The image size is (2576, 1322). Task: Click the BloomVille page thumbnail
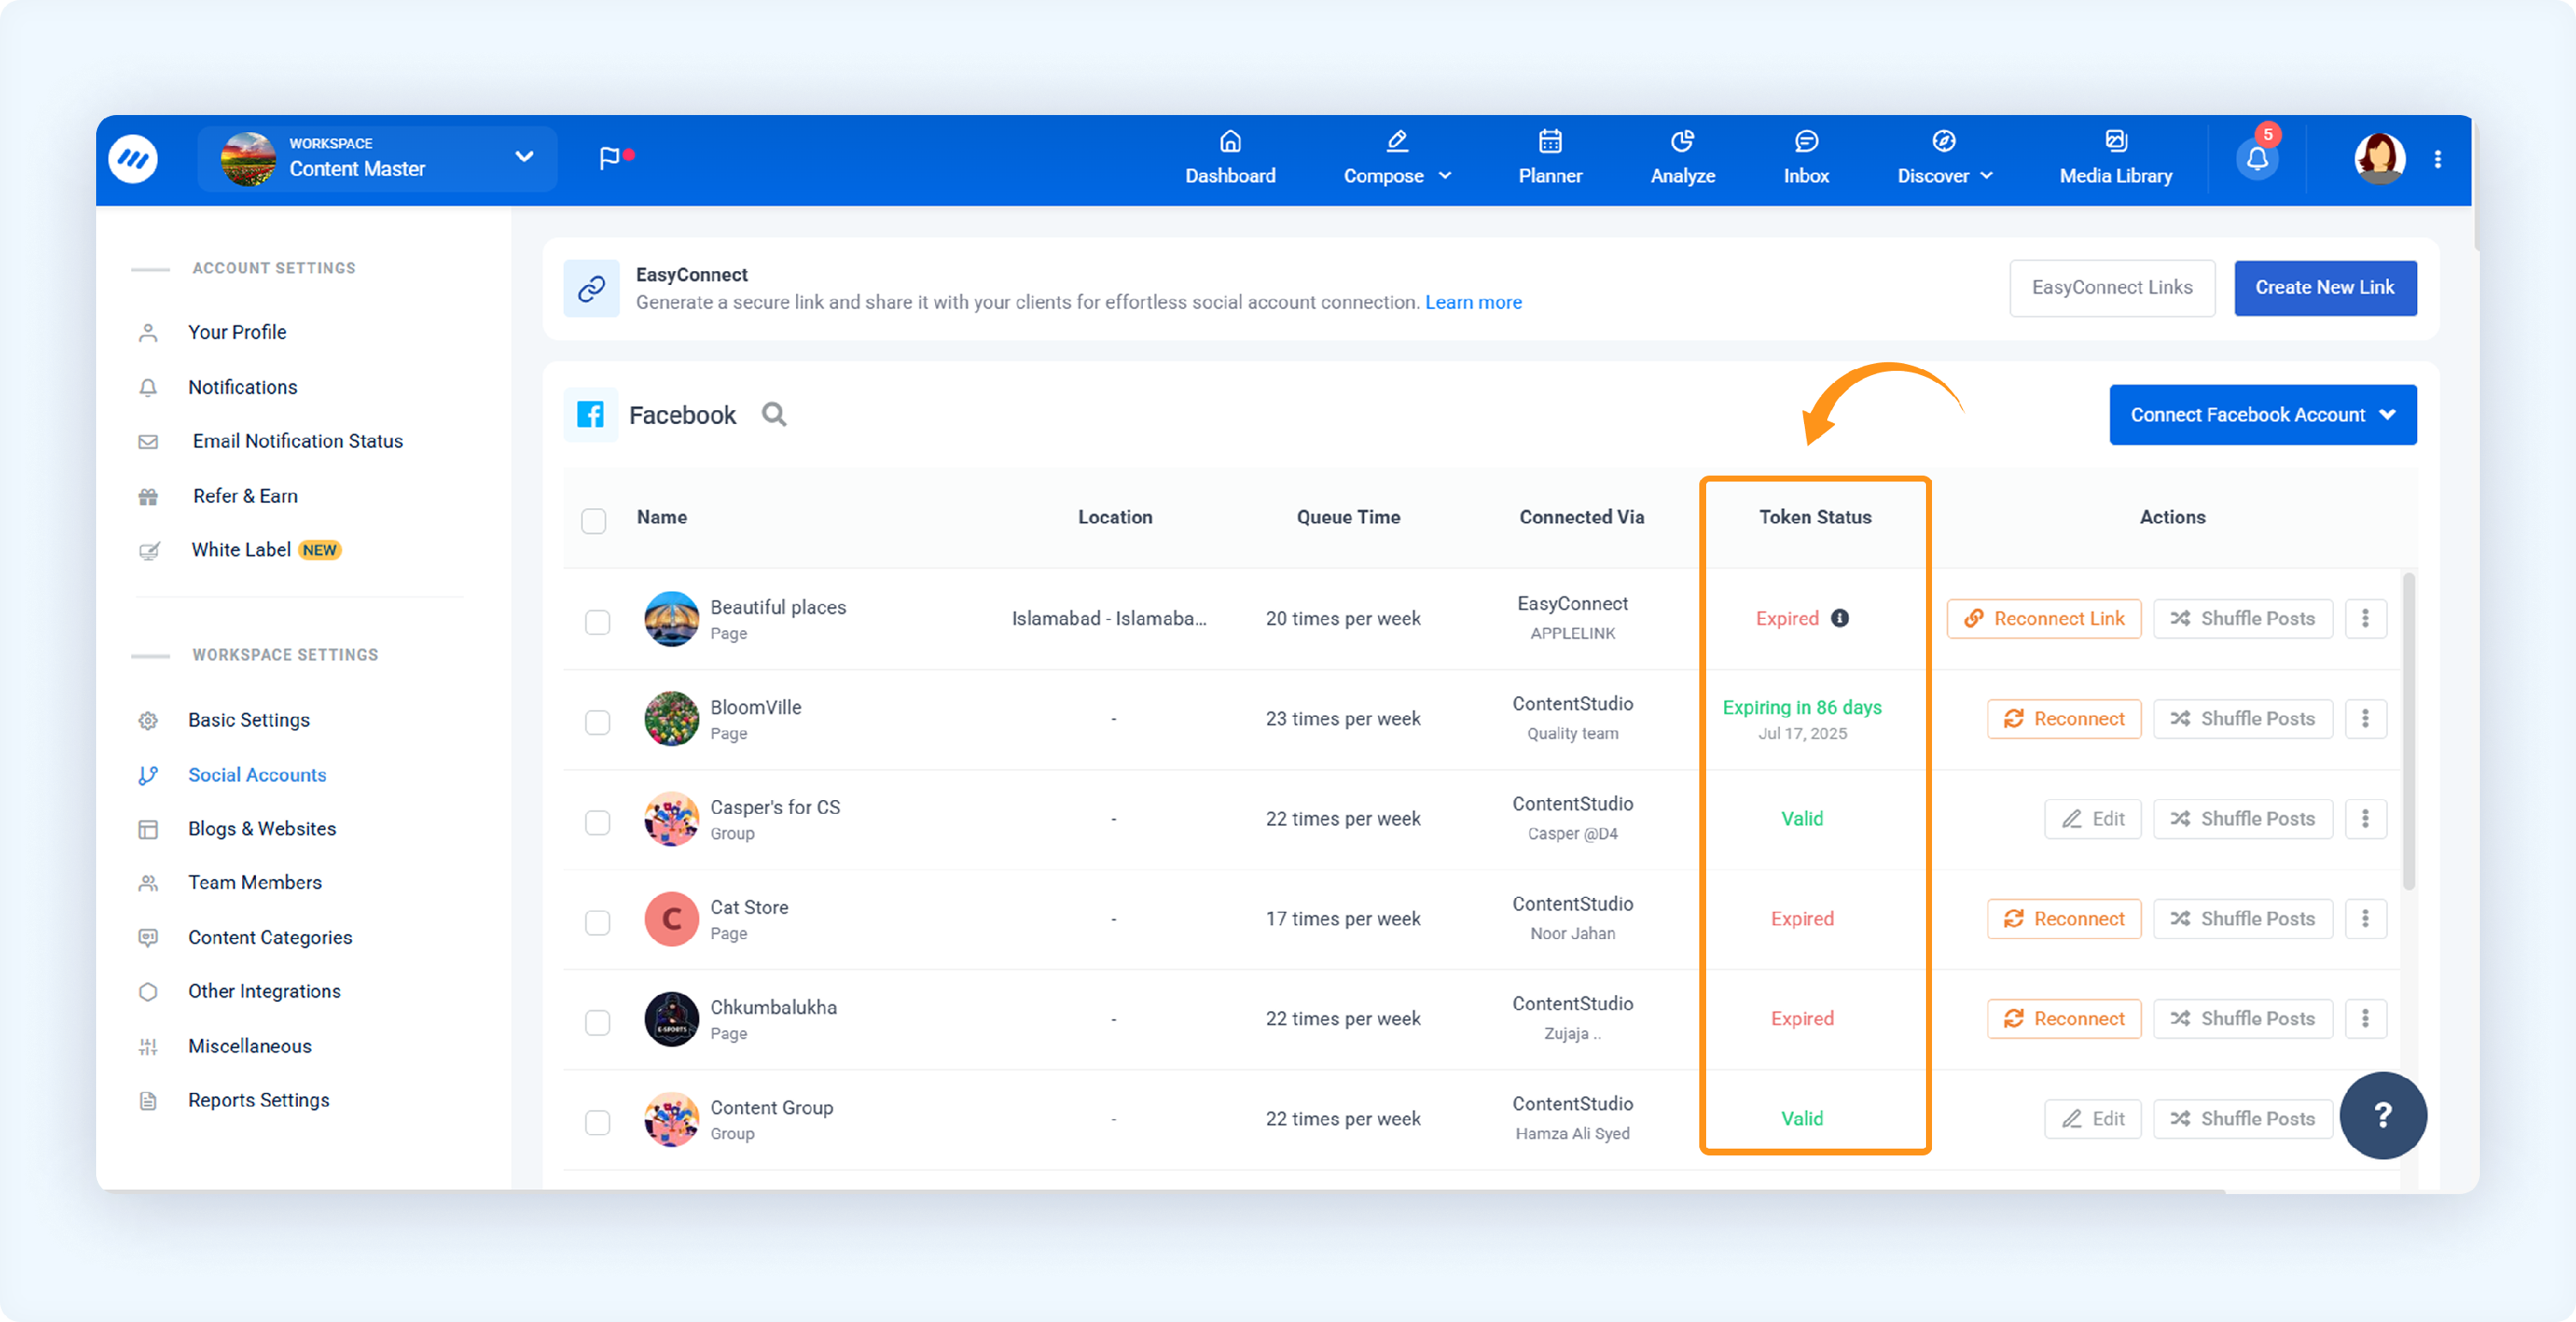click(x=671, y=718)
